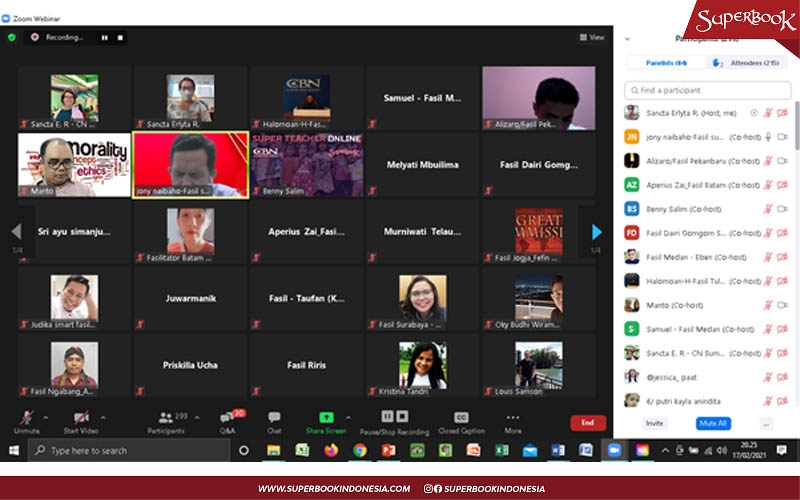Select the Melyati Mbuilima tile
The width and height of the screenshot is (800, 500).
422,165
